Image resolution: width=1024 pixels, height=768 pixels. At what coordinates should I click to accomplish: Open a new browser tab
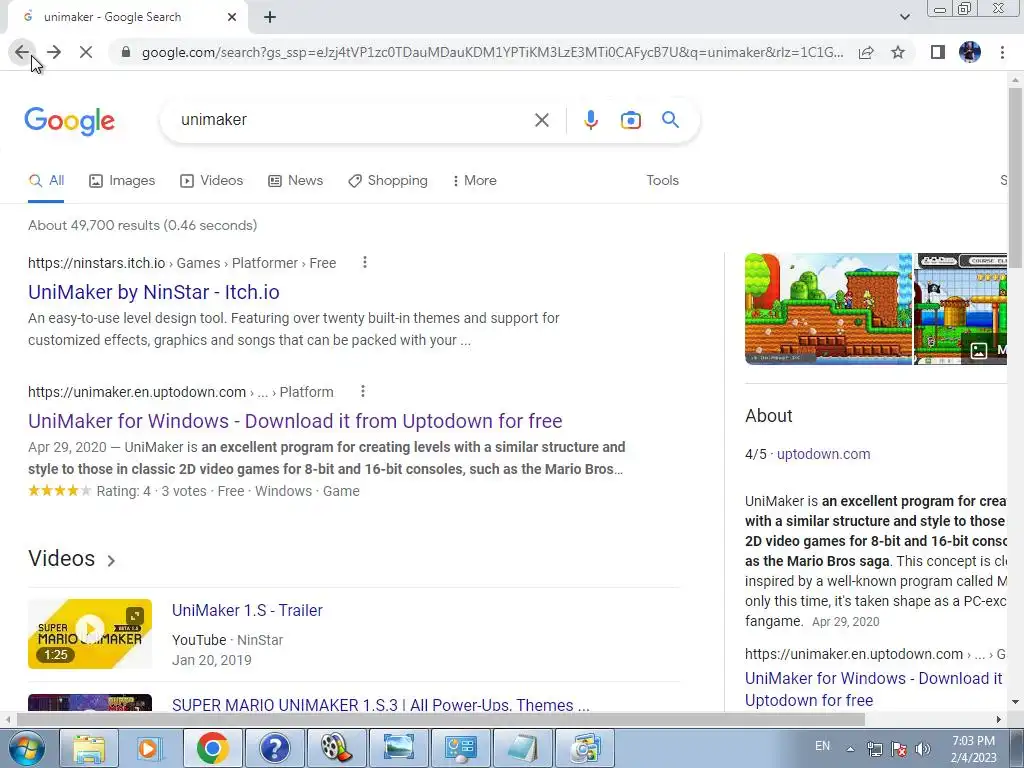click(270, 17)
